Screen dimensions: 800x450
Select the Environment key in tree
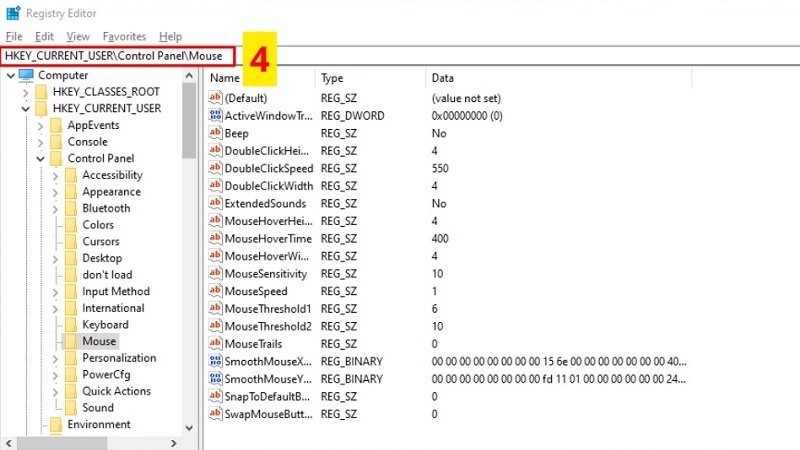[x=98, y=424]
